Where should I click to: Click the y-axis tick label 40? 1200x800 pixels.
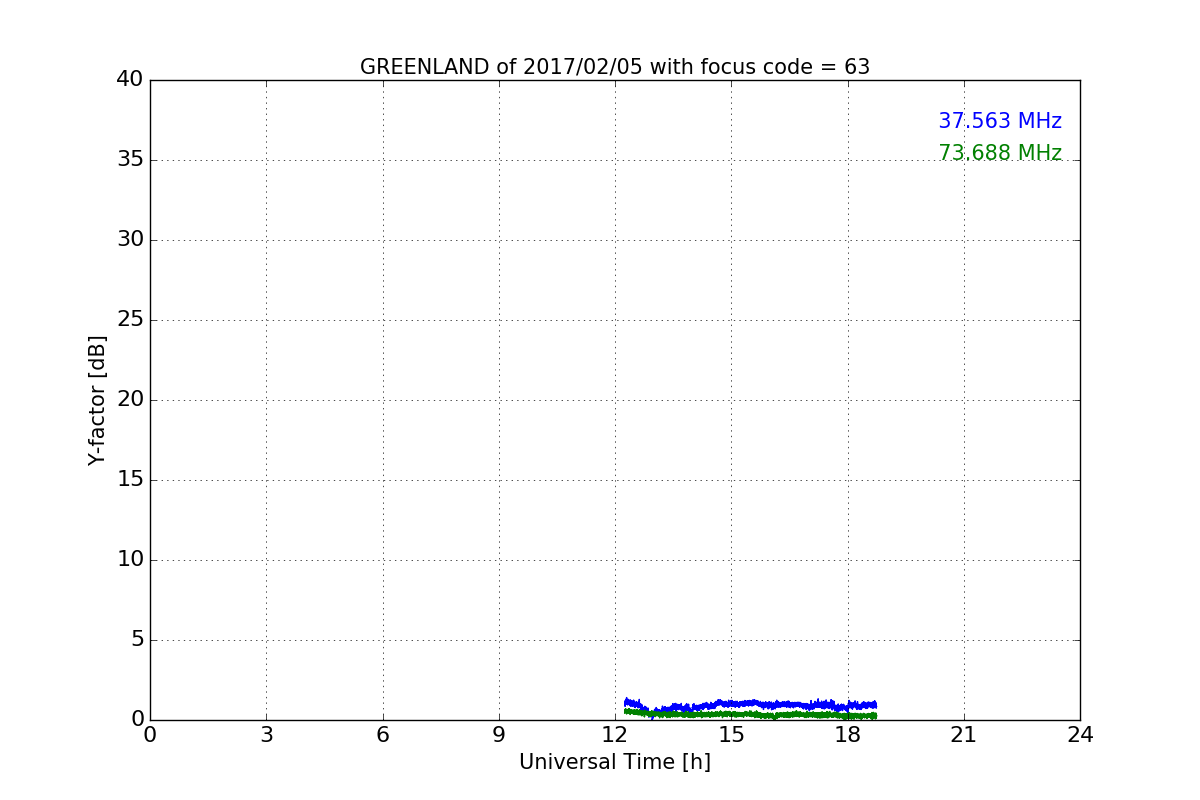130,80
